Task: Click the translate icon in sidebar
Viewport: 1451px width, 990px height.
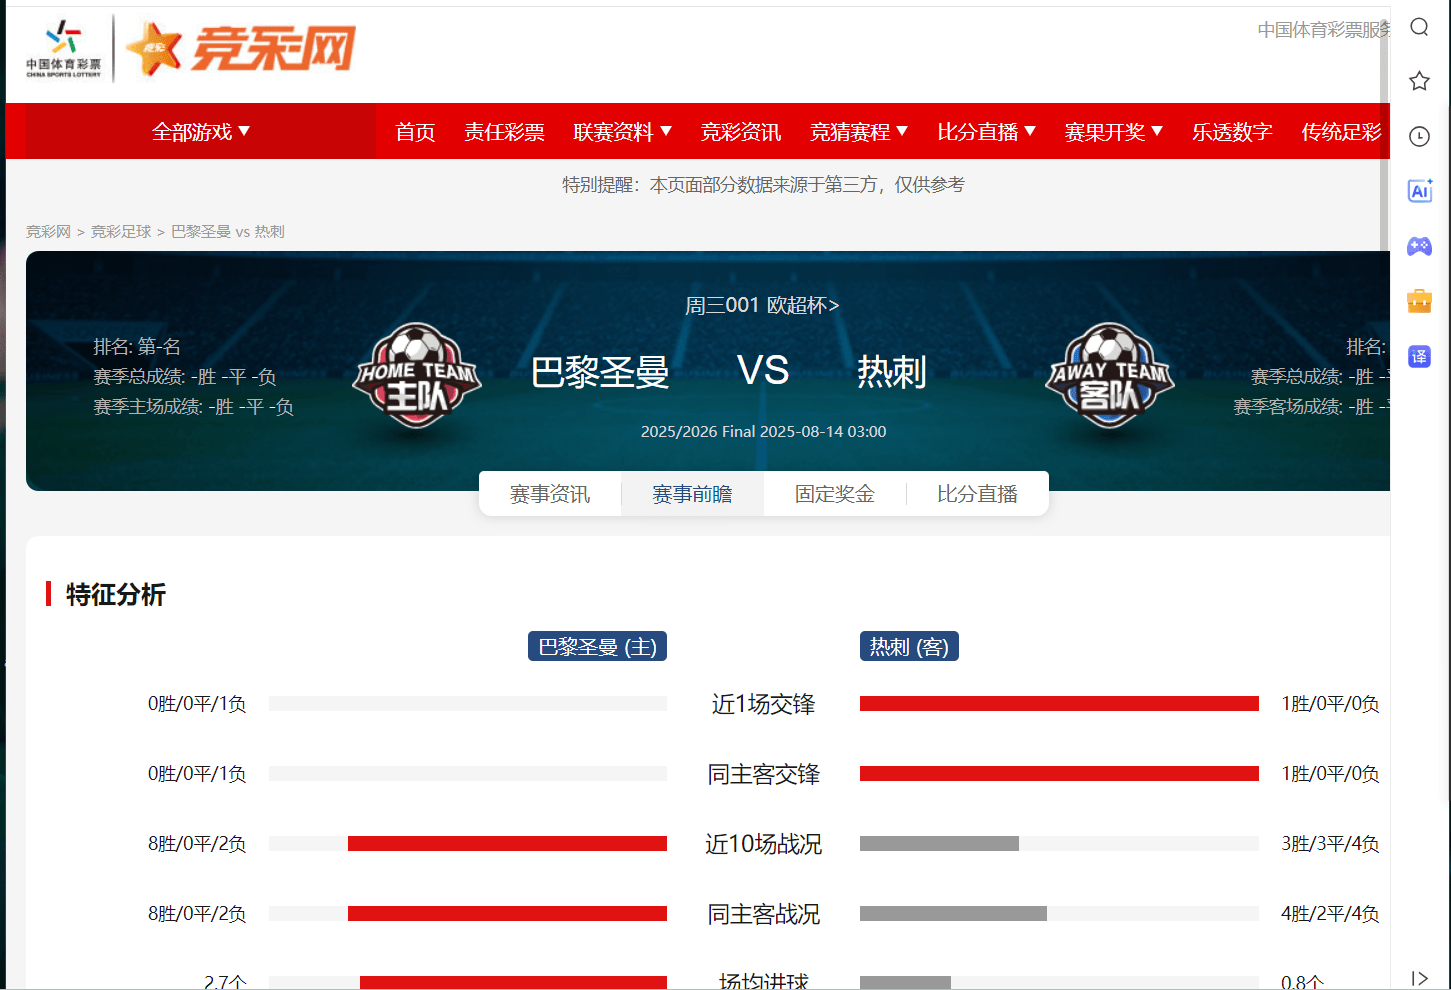Action: (1419, 356)
